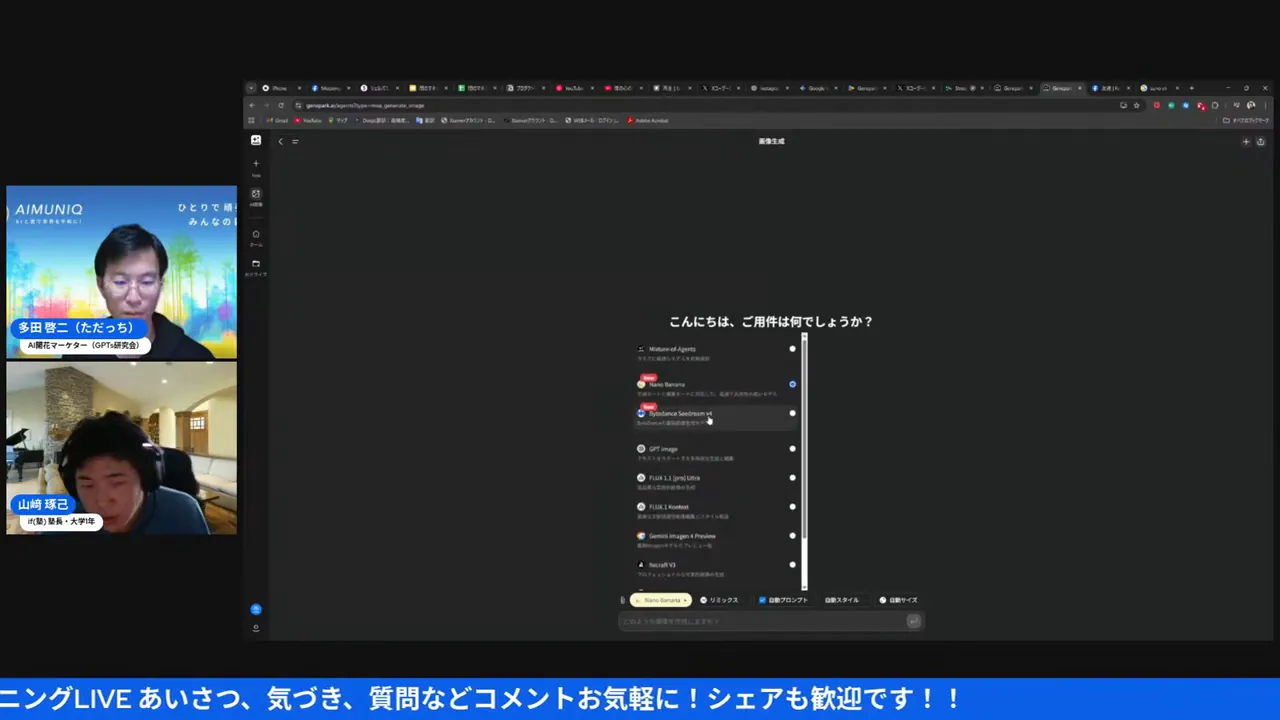The image size is (1280, 720).
Task: Switch to the suno v5 browser tab
Action: (x=1159, y=88)
